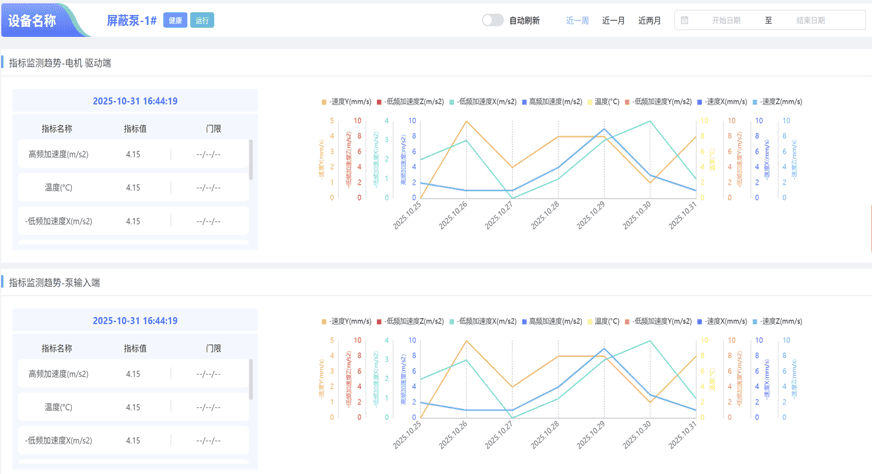
Task: Click 低频加速度Z legend marker in 电机 驱动端 chart
Action: (380, 102)
